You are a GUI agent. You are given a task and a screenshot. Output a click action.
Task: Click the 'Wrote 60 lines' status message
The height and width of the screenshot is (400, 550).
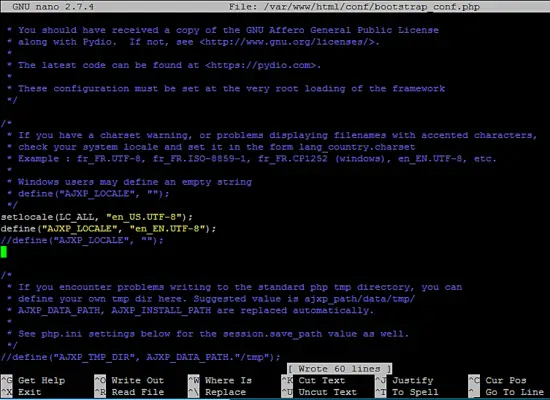pyautogui.click(x=340, y=369)
